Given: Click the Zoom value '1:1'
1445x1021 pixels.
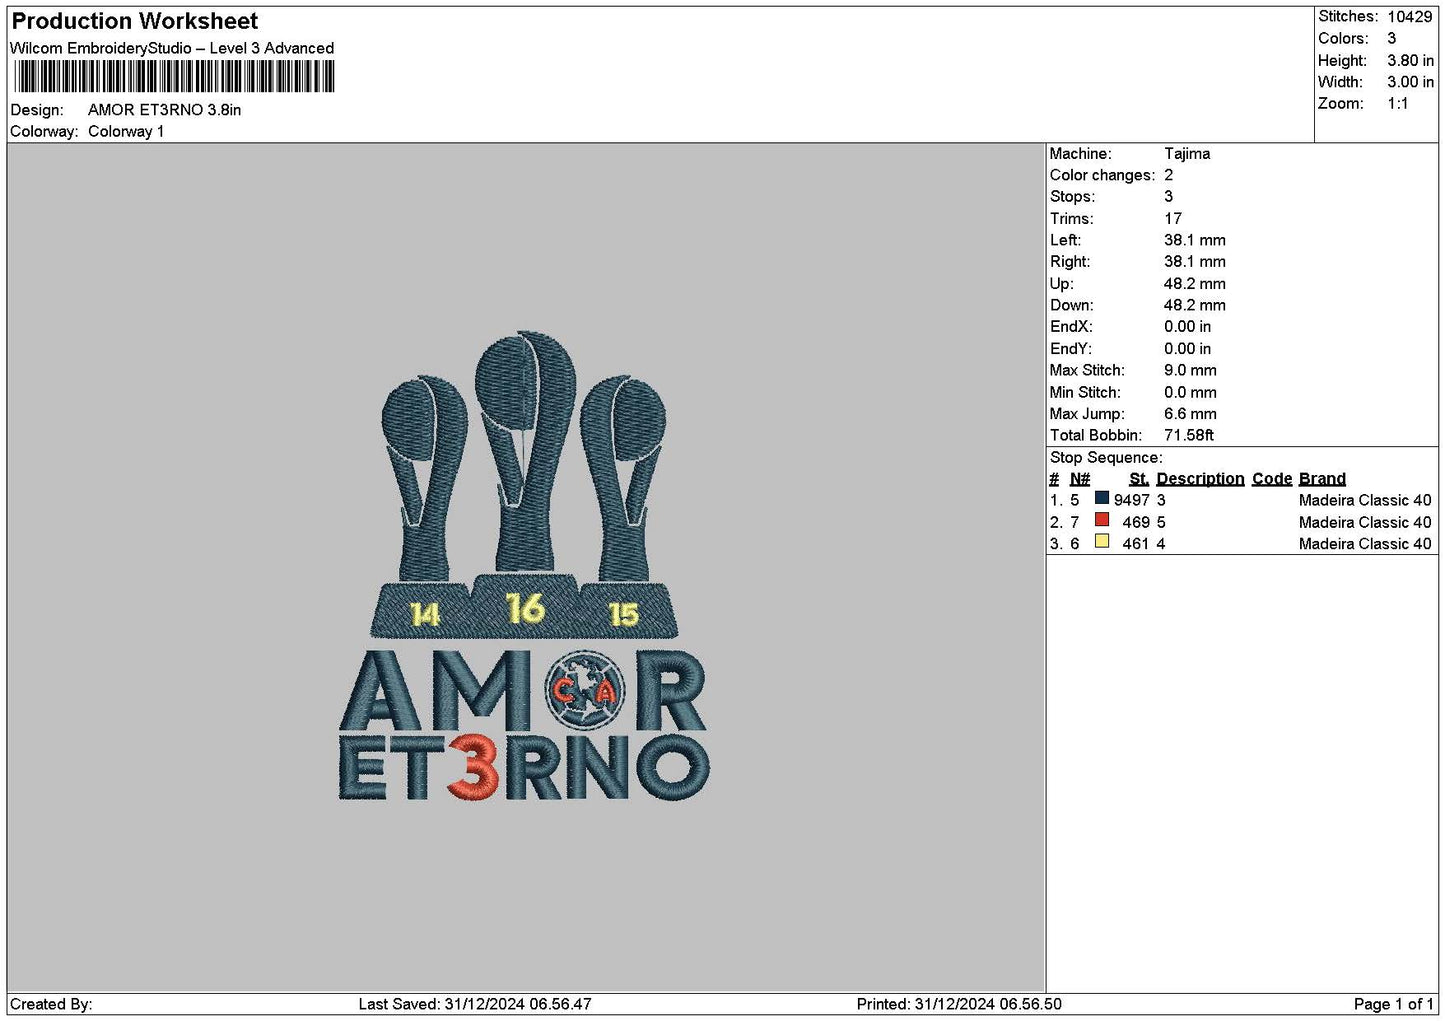Looking at the screenshot, I should click(x=1397, y=104).
